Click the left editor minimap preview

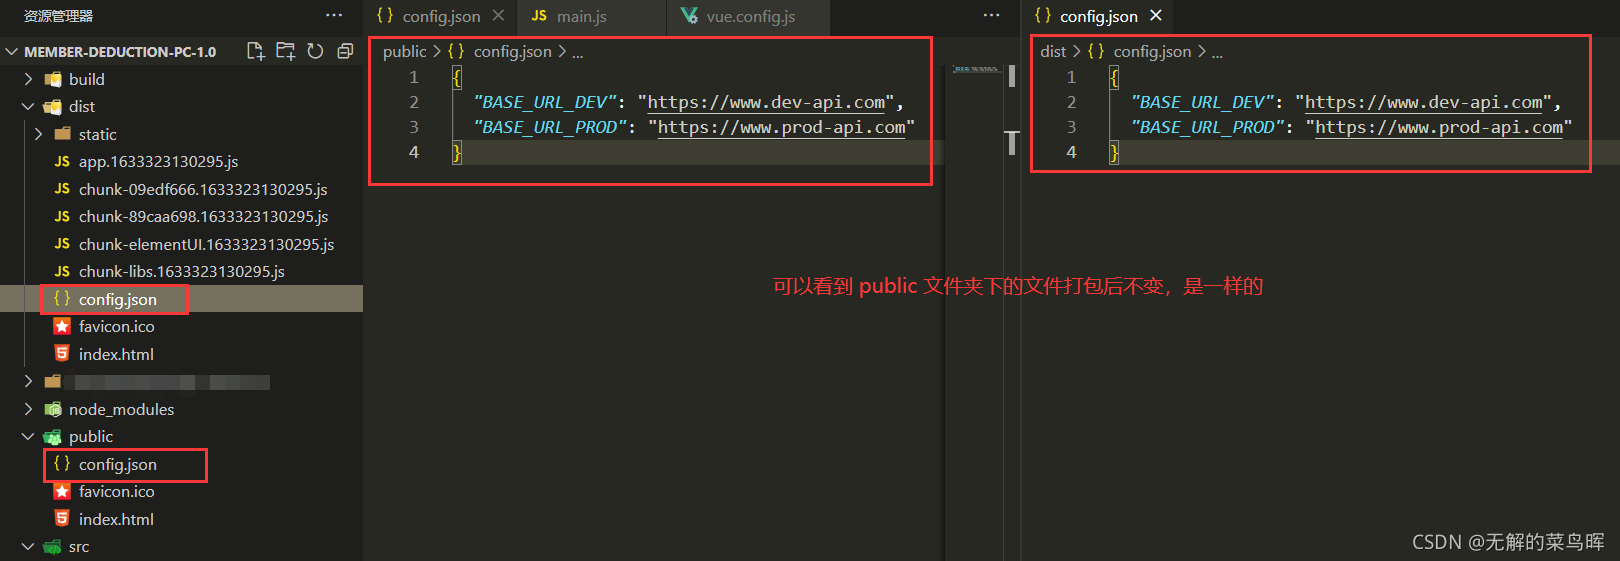pyautogui.click(x=975, y=69)
